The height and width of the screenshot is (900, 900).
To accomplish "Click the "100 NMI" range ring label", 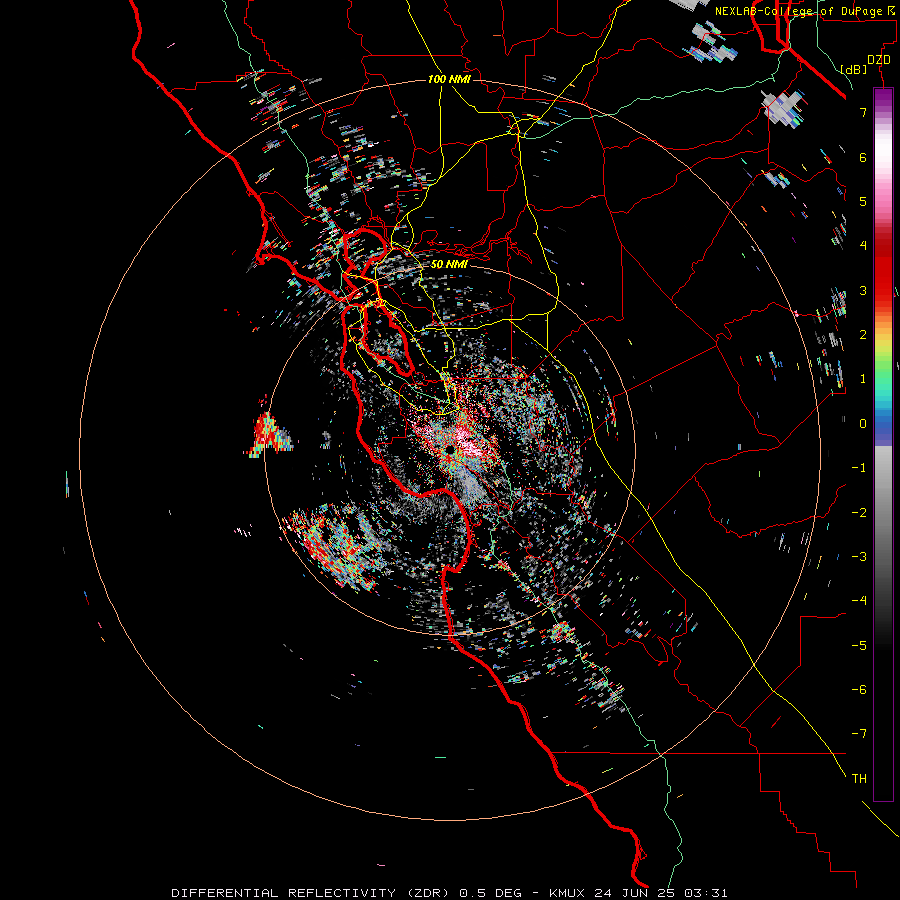I will [449, 79].
